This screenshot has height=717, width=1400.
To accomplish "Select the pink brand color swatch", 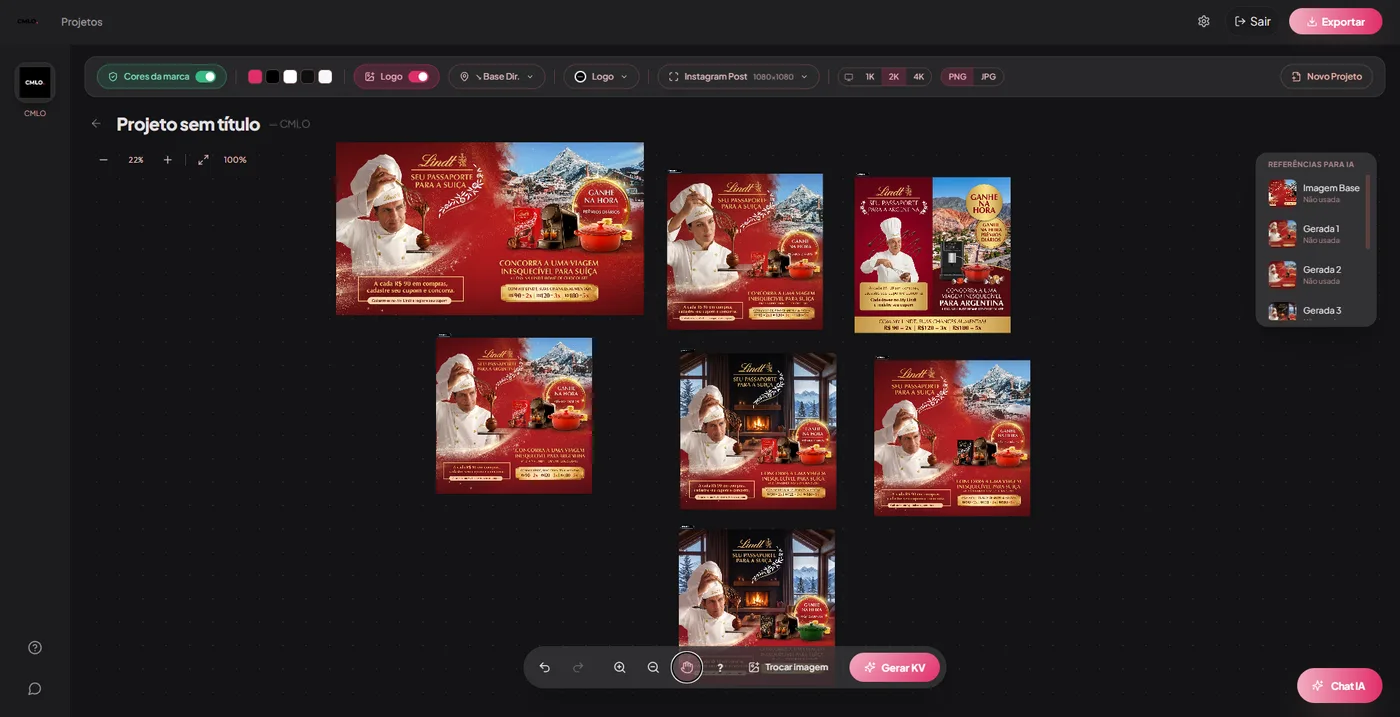I will (x=255, y=77).
